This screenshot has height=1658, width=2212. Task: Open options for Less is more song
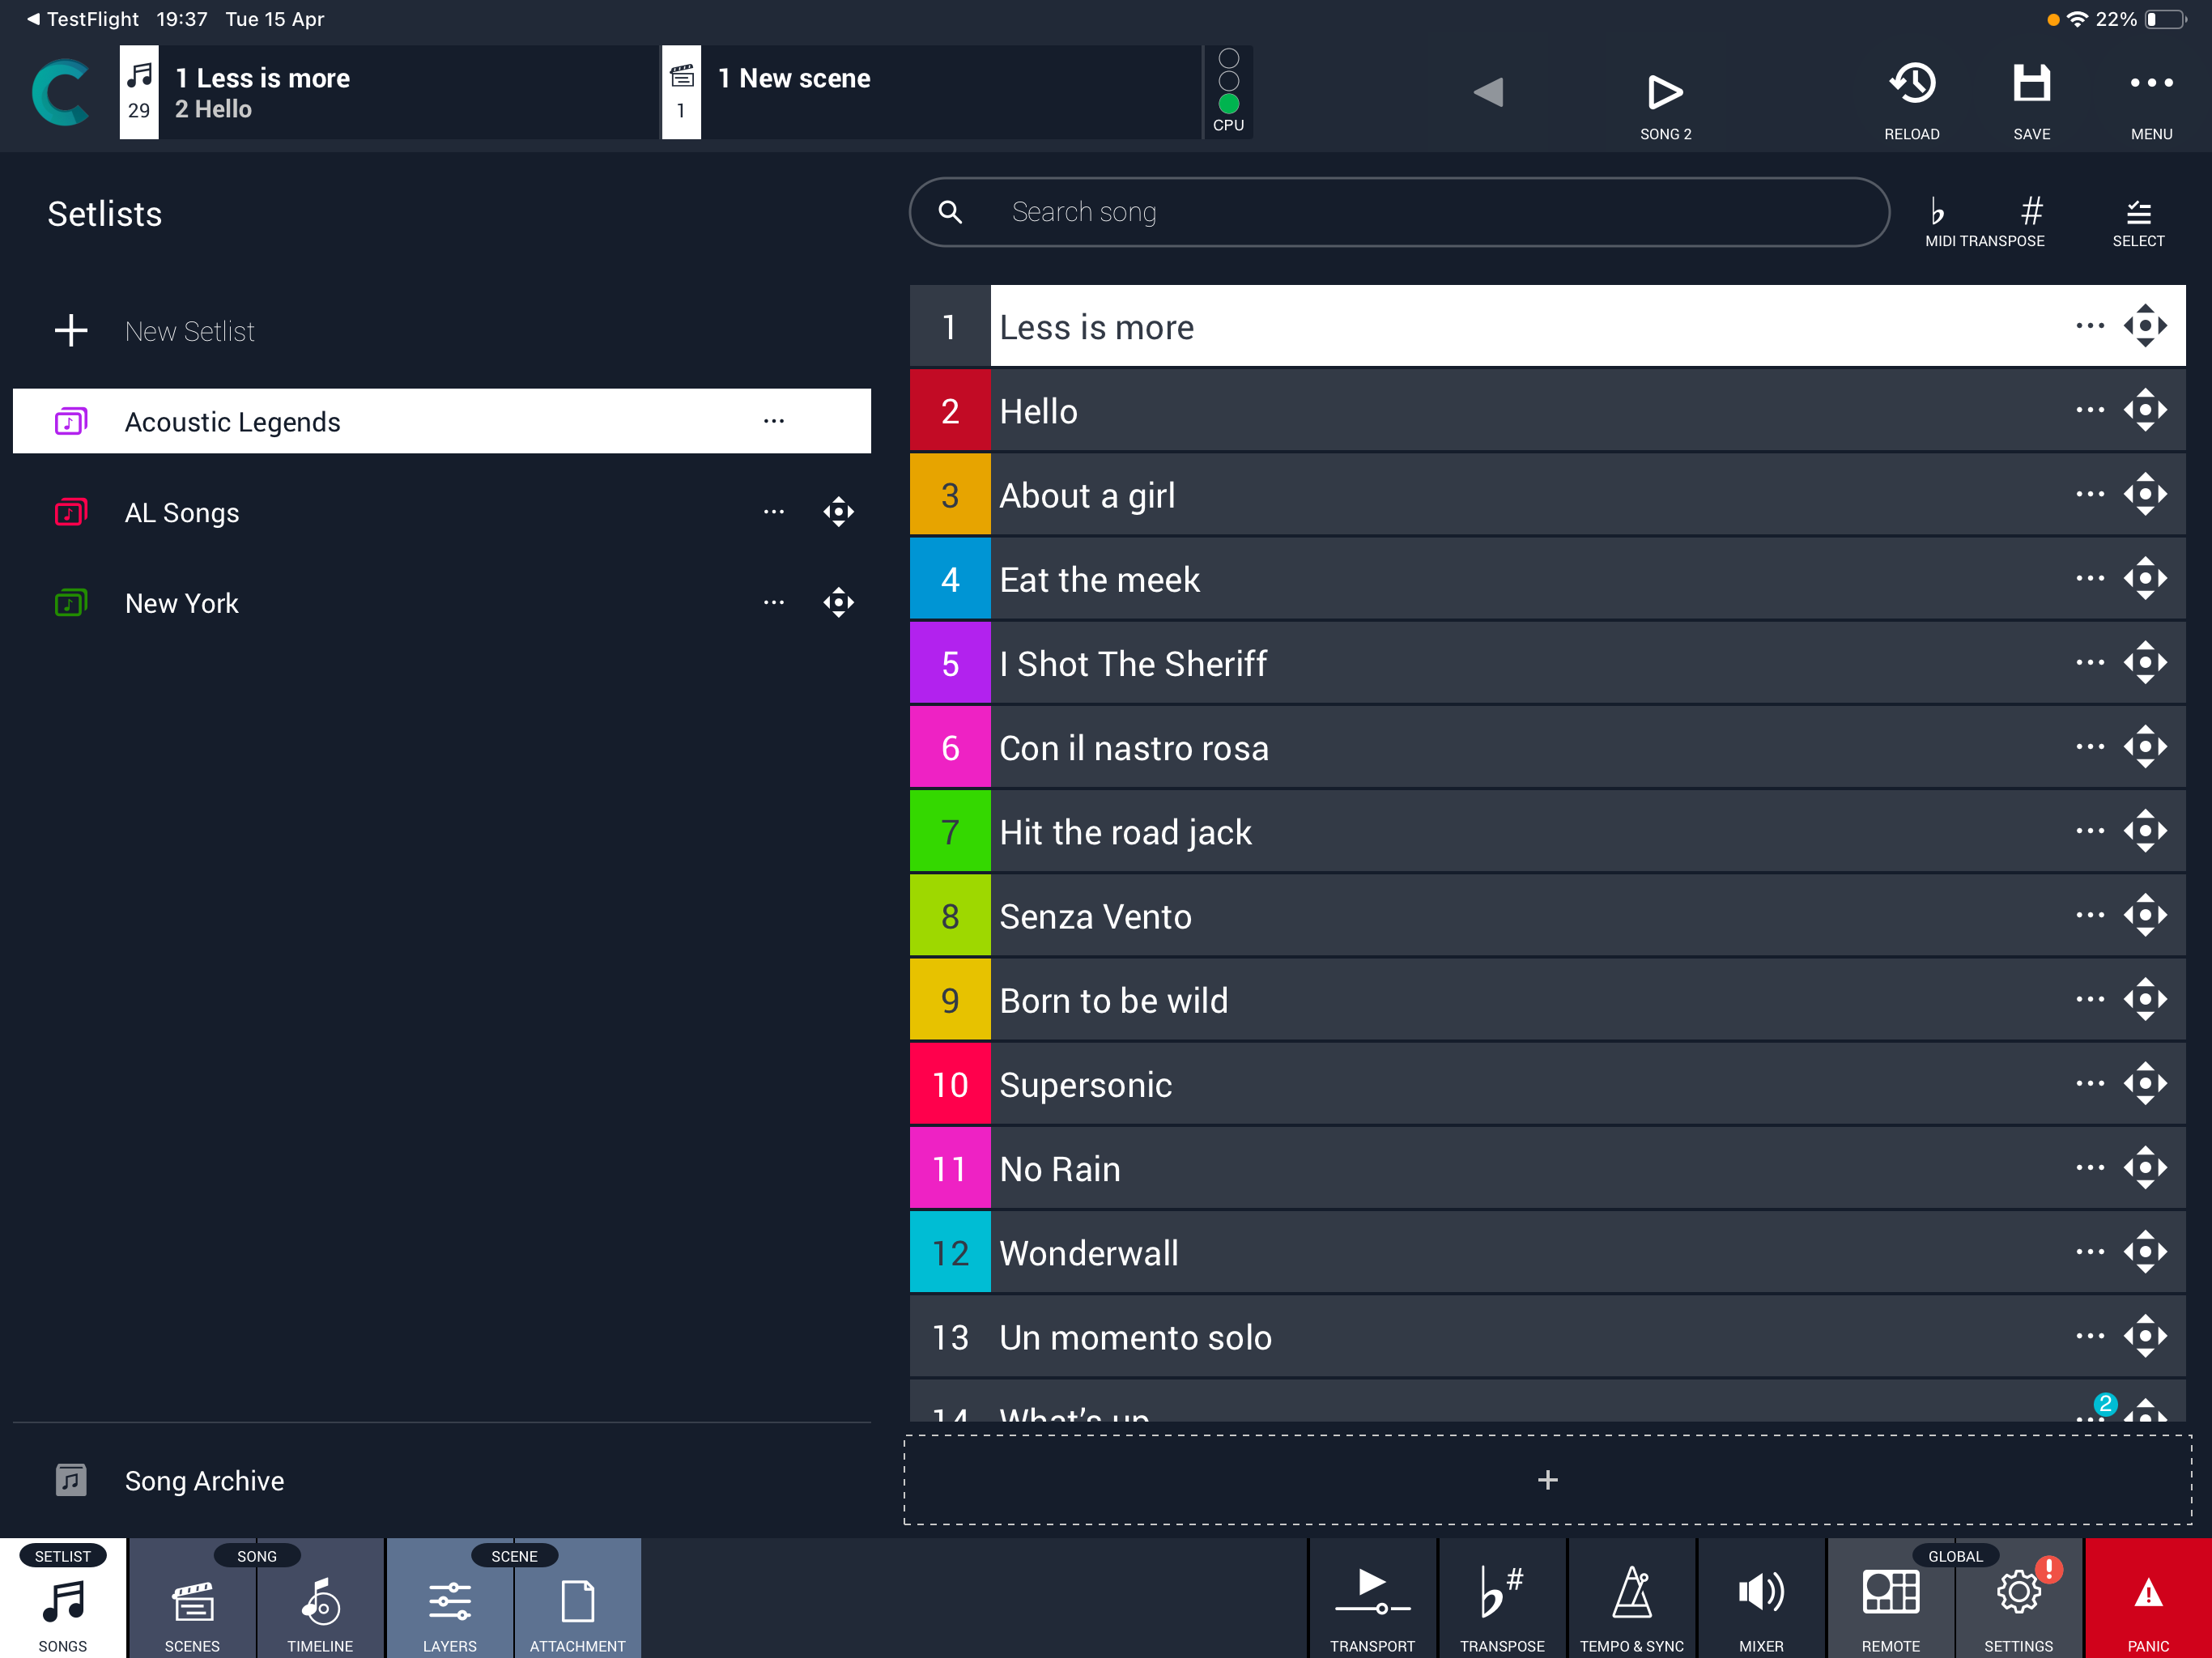pos(2089,326)
